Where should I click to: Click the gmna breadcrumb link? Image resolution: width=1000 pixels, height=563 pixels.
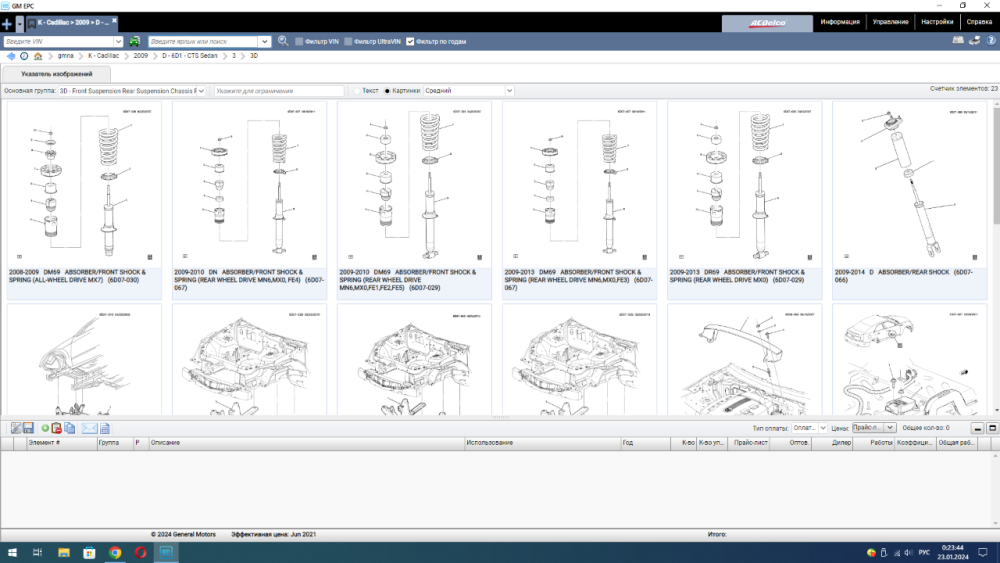coord(66,56)
